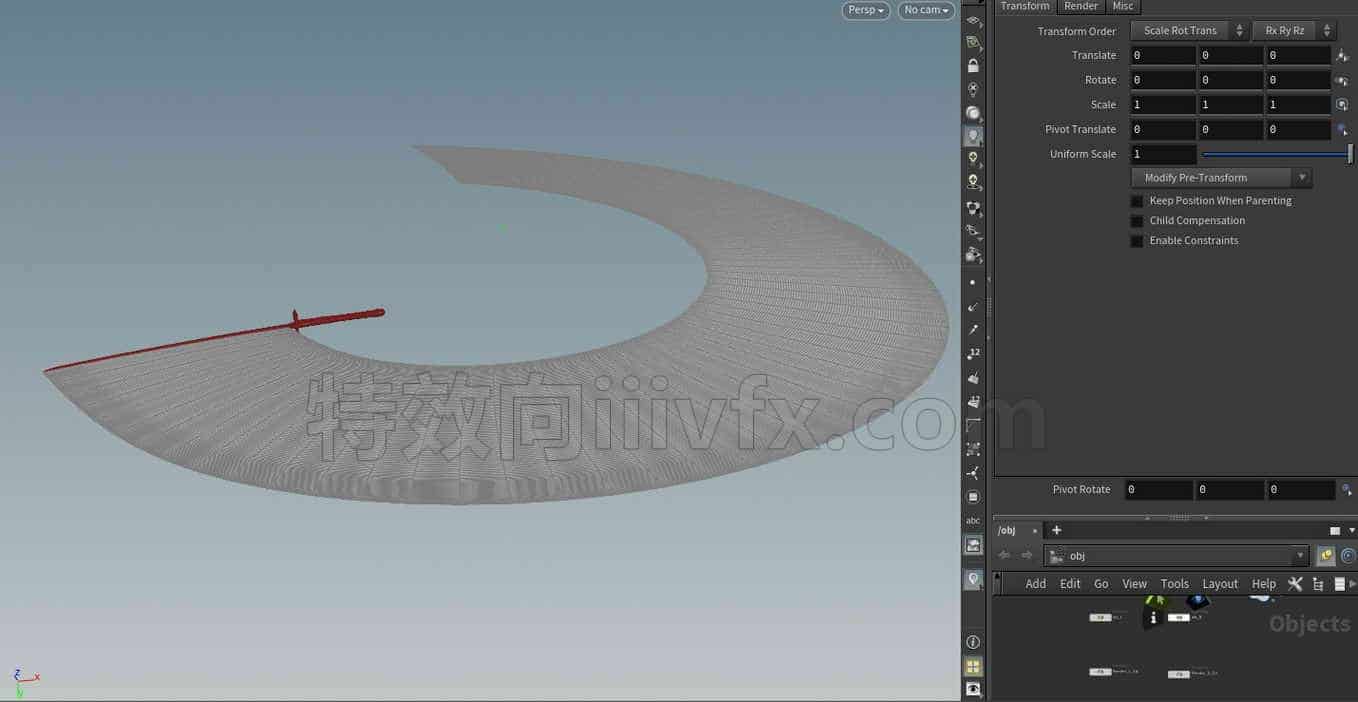Screen dimensions: 1358x702
Task: Click the eye display options icon
Action: pyautogui.click(x=973, y=690)
